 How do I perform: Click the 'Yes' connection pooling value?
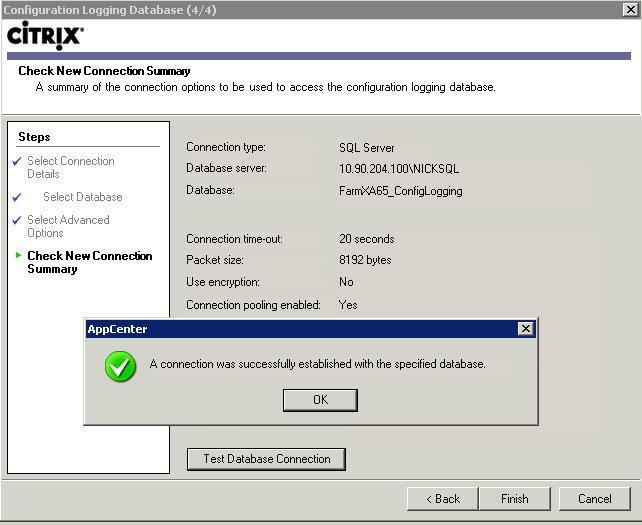(x=348, y=305)
